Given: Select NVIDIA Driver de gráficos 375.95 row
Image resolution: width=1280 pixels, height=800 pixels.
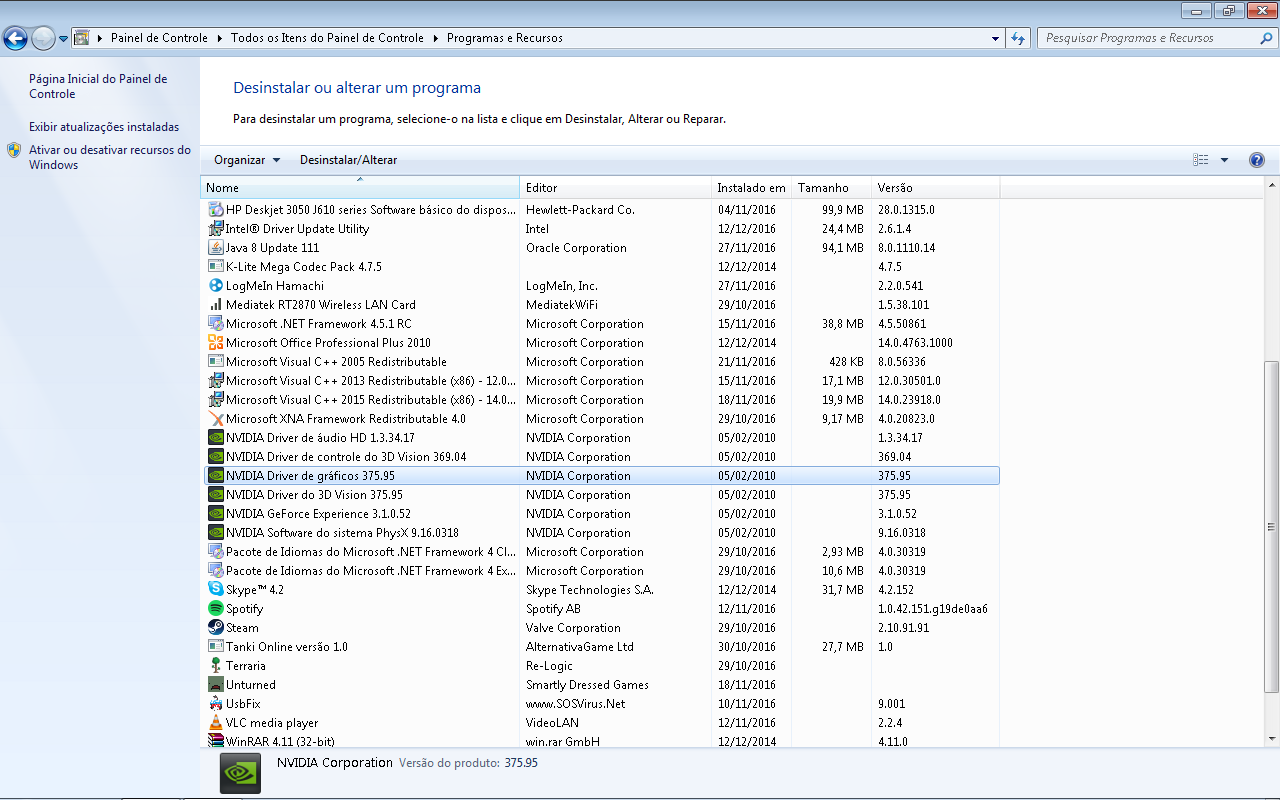Looking at the screenshot, I should coord(602,476).
